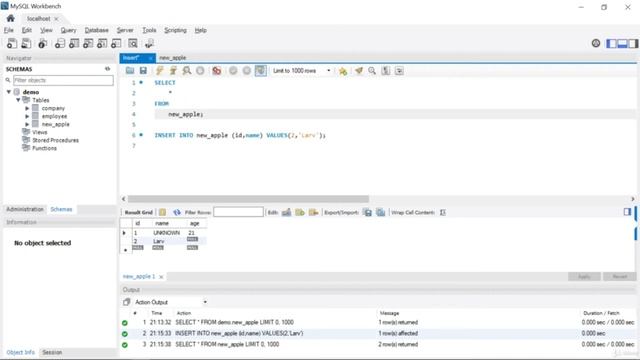Commit transaction check icon
Viewport: 640px width, 360px height.
[x=233, y=71]
